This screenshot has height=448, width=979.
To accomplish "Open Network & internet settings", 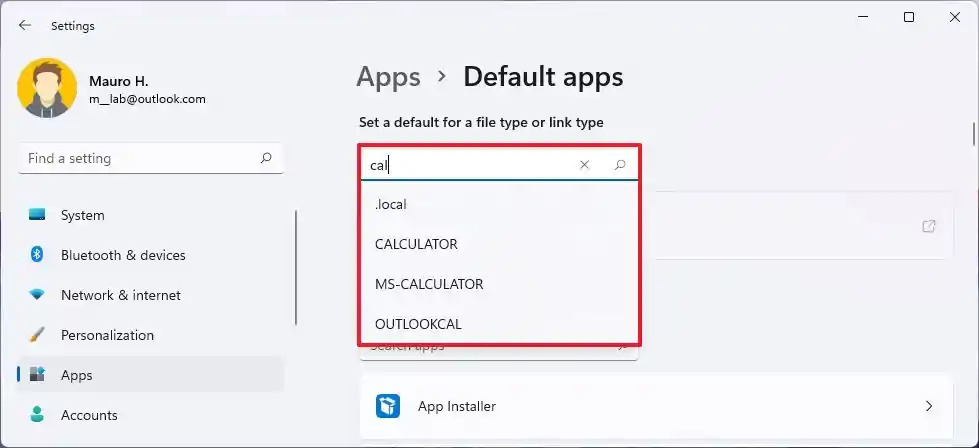I will coord(150,295).
